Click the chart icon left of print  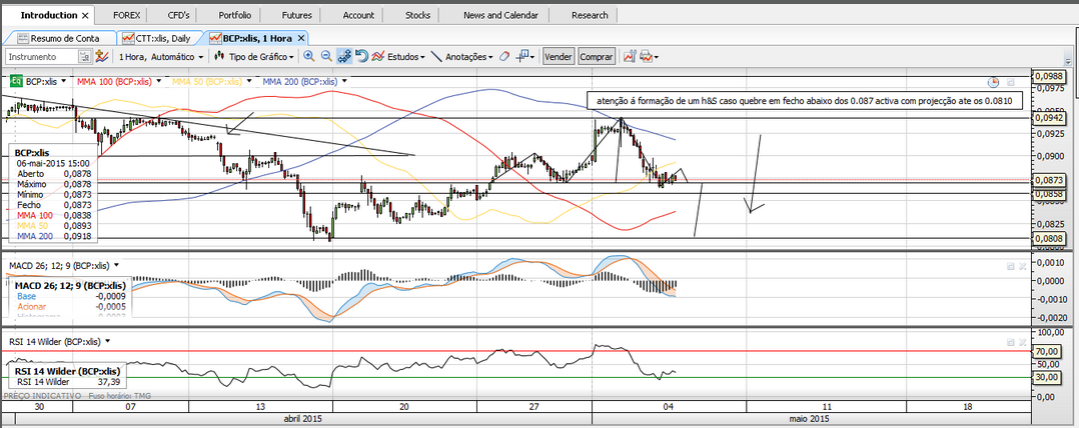point(629,57)
